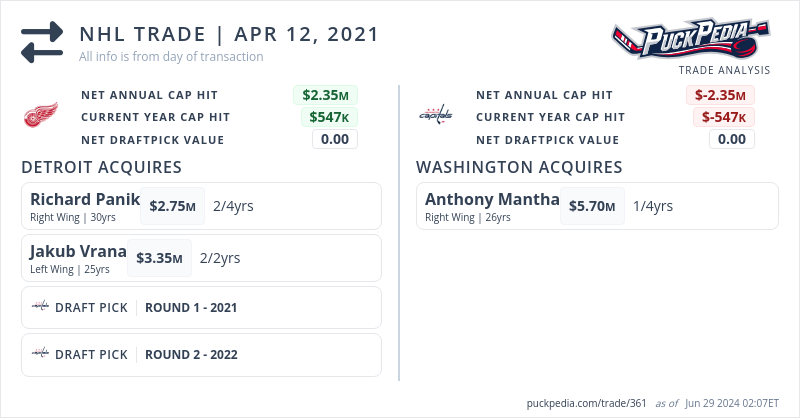Select Detroit's $547K current year cap badge
The width and height of the screenshot is (800, 418).
point(329,117)
